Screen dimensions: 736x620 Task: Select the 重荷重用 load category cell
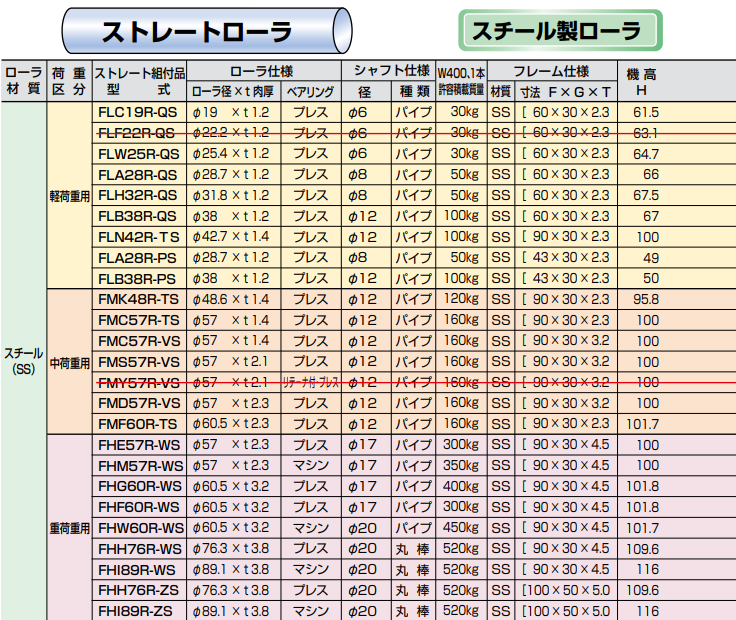pyautogui.click(x=69, y=527)
